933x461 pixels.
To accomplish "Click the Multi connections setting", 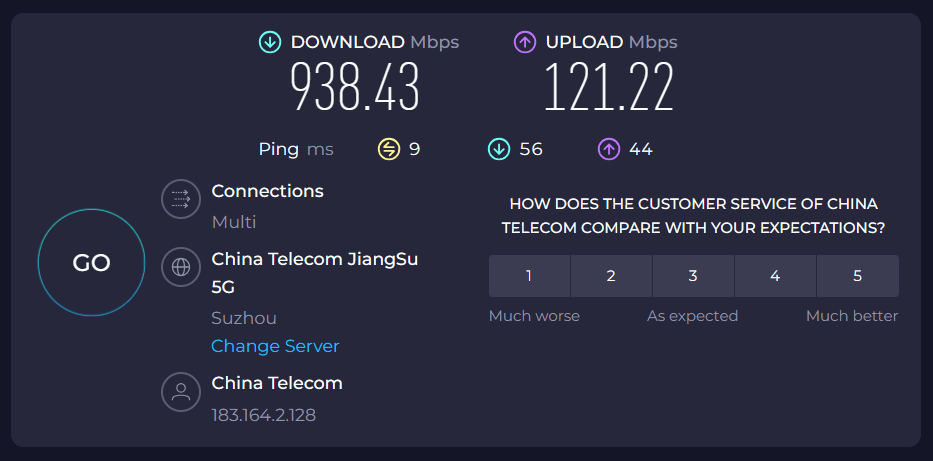I will (x=234, y=222).
